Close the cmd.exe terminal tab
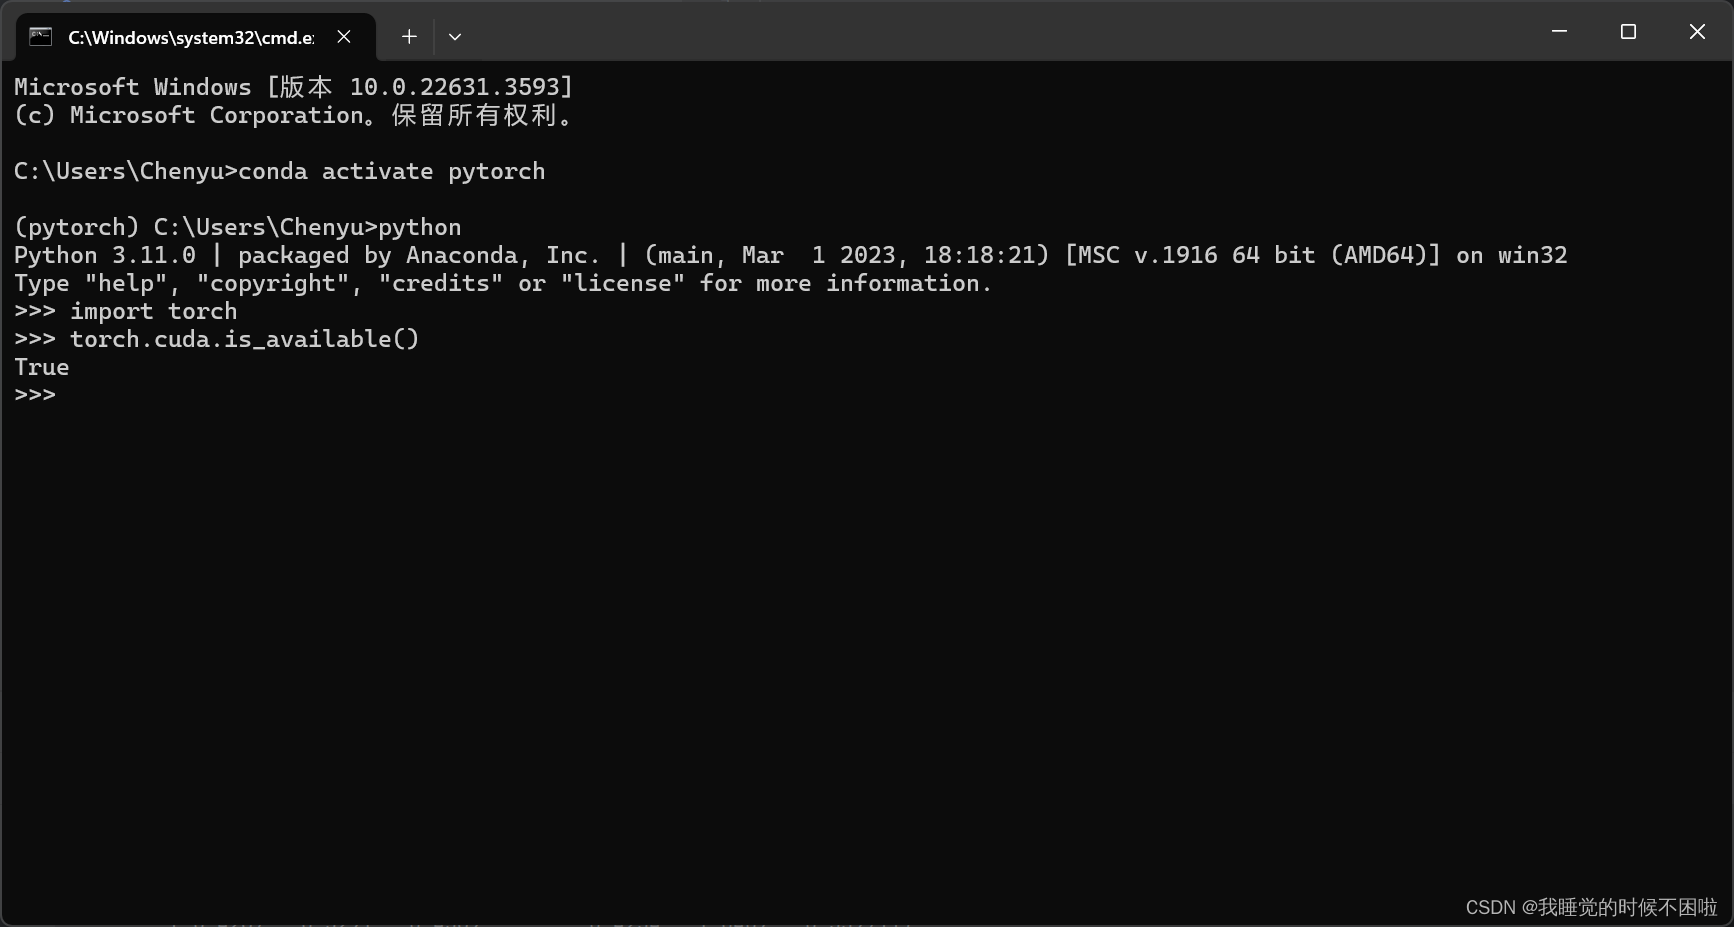This screenshot has height=927, width=1734. [x=344, y=37]
